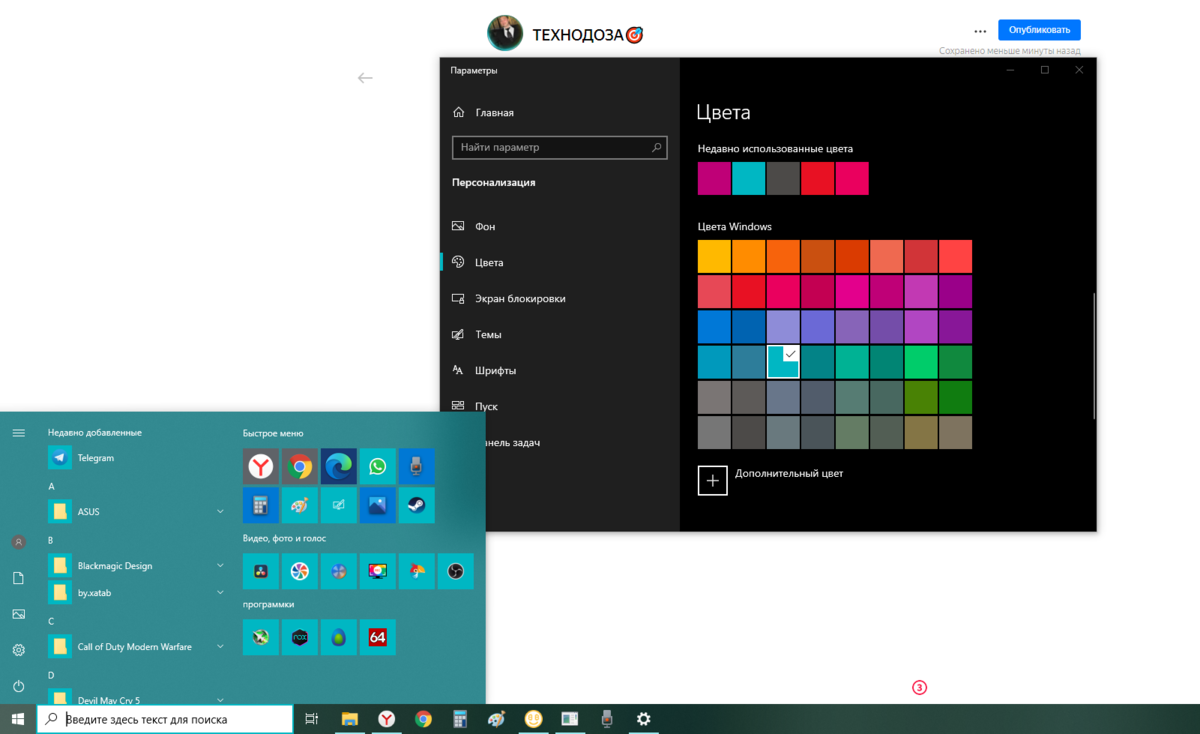Pick the magenta recently used color
Screen dimensions: 1200x734
click(x=714, y=178)
